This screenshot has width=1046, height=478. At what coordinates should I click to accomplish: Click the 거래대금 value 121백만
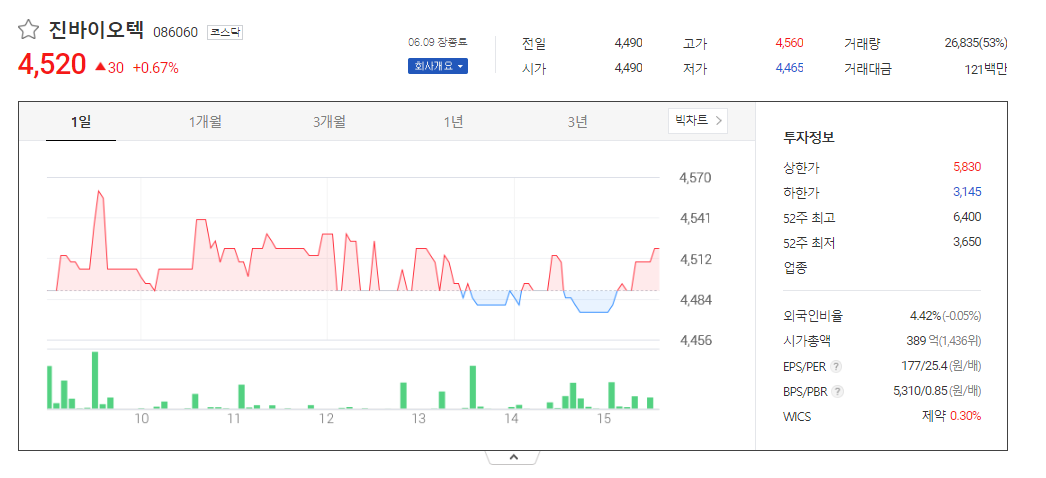[x=986, y=68]
